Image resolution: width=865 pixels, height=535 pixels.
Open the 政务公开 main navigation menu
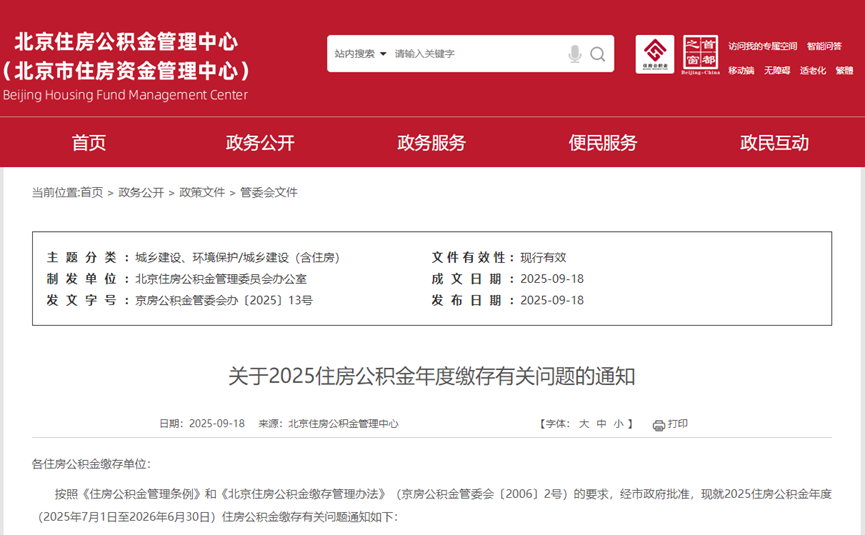[x=260, y=143]
